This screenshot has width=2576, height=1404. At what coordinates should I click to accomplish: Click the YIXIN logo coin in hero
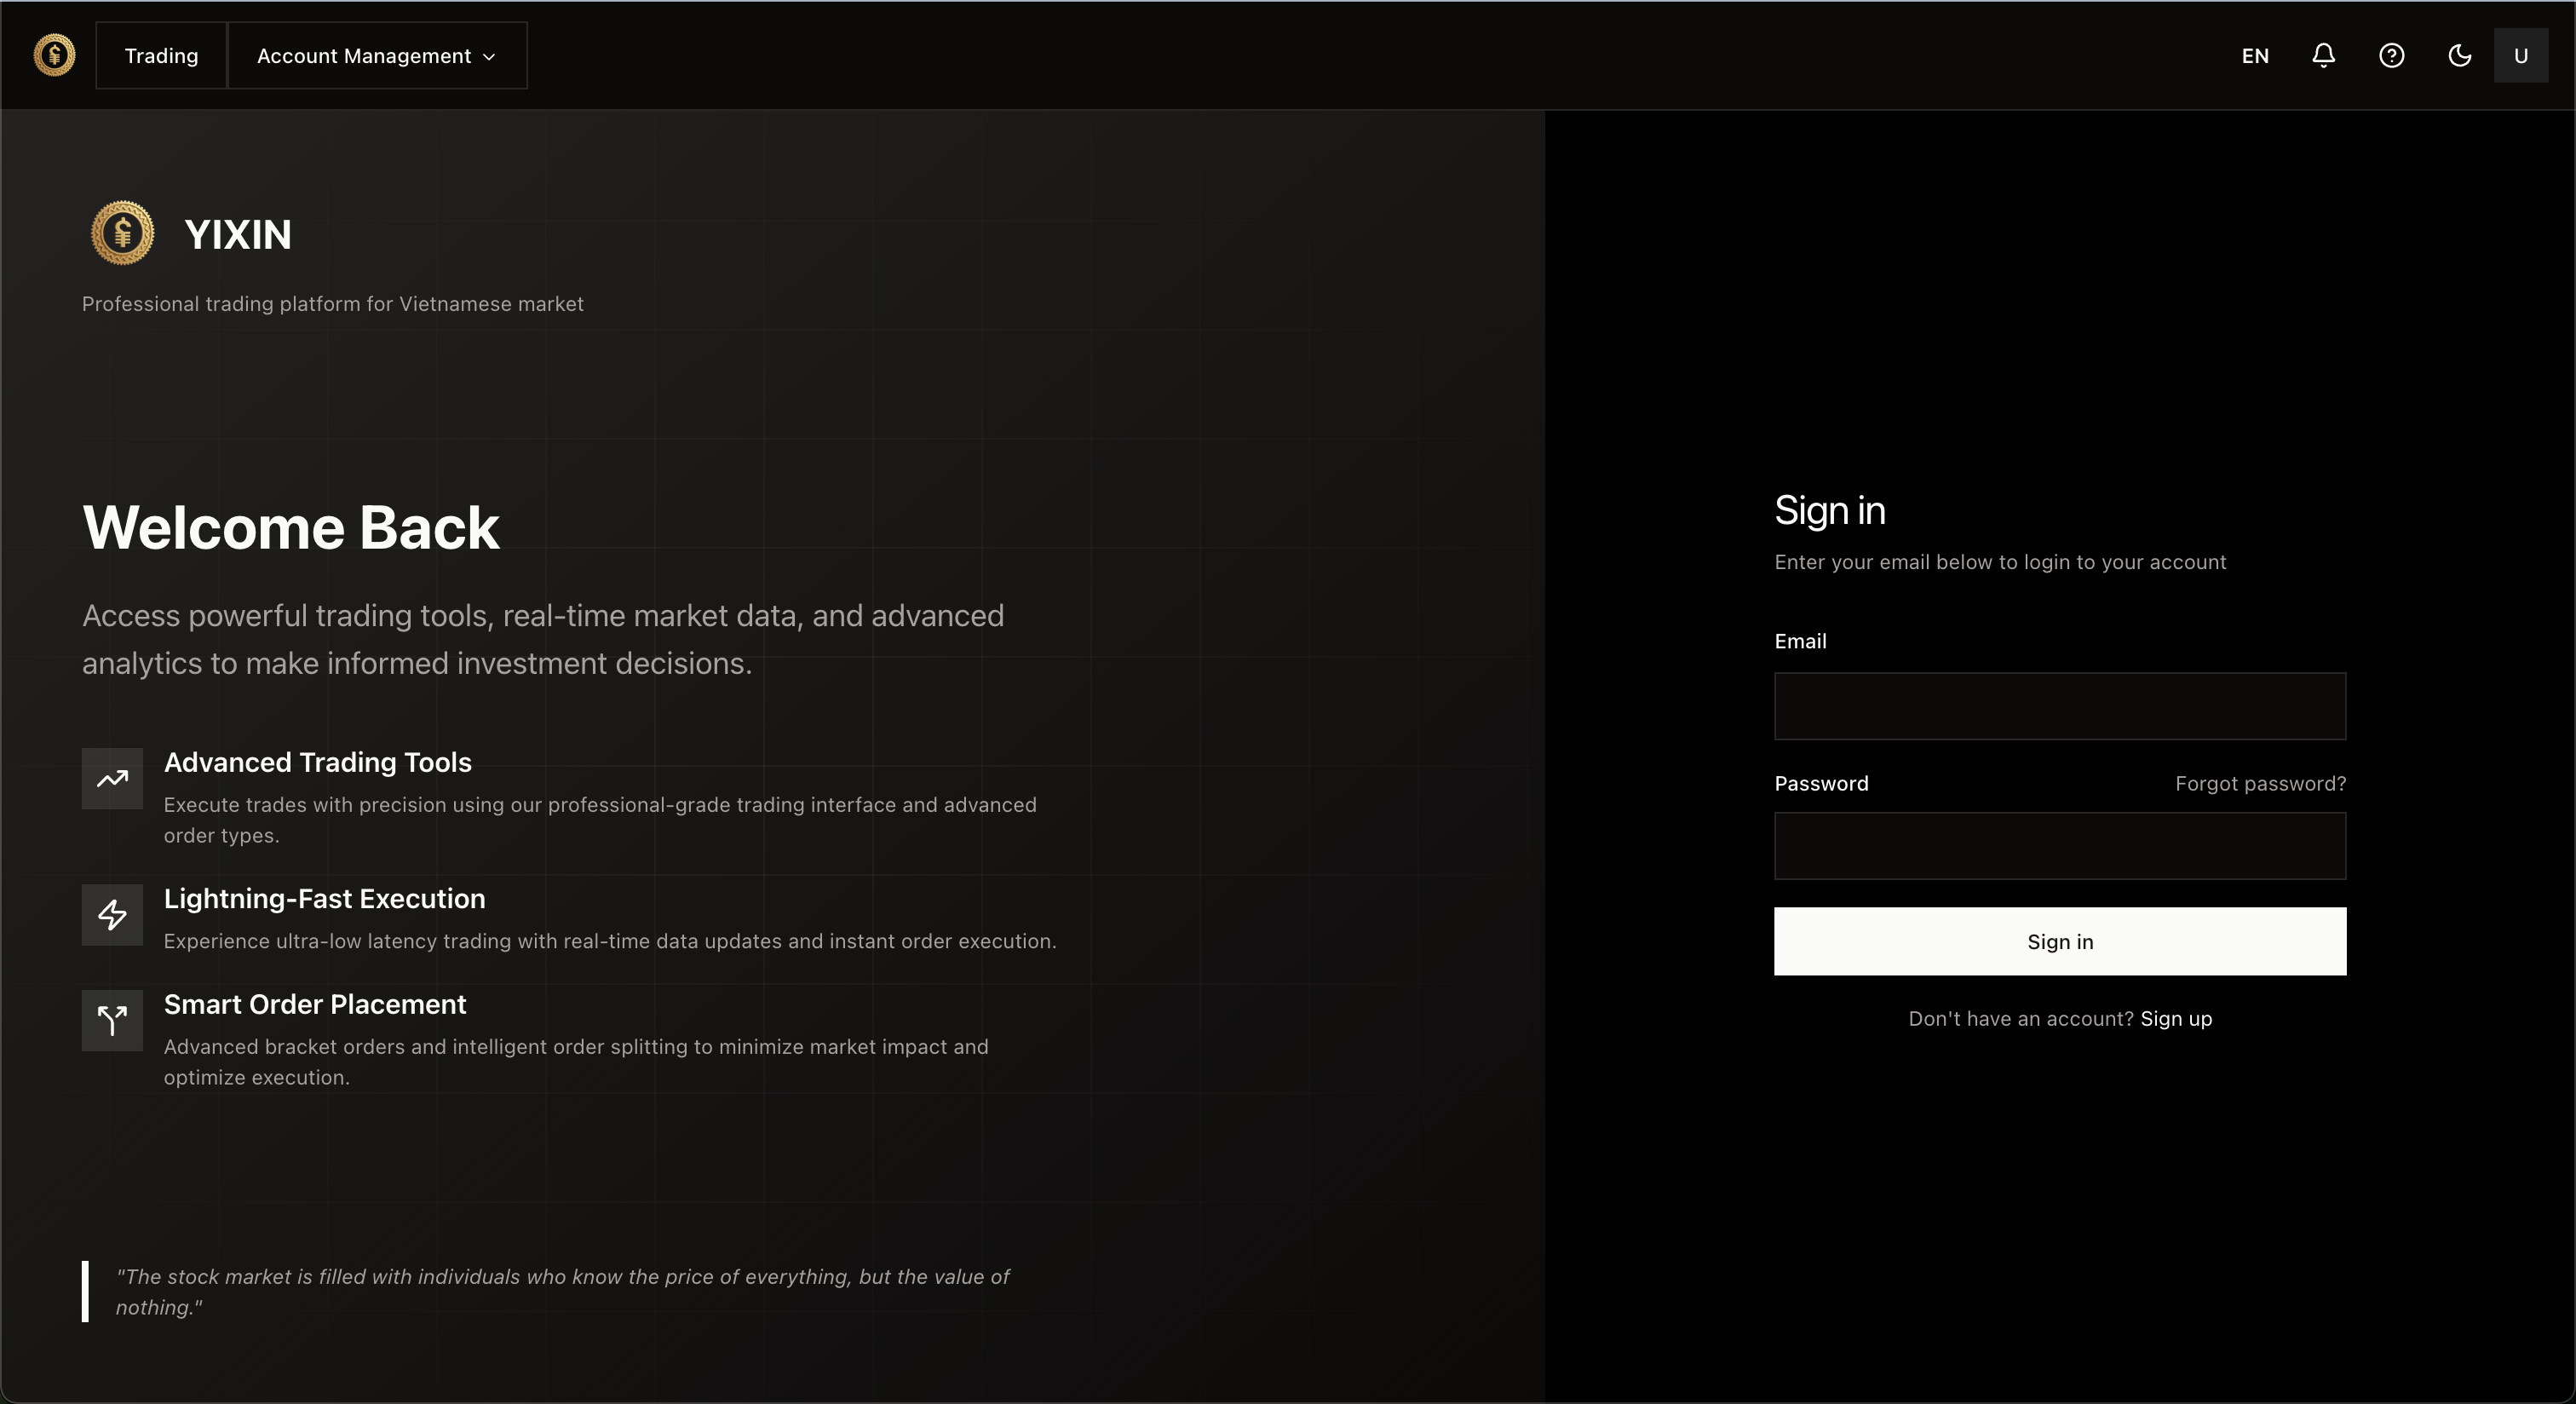click(x=122, y=233)
